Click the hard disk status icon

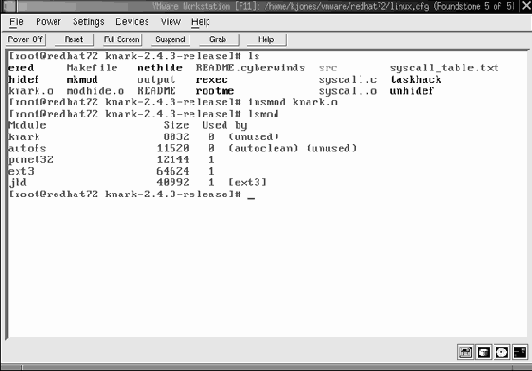tap(483, 352)
